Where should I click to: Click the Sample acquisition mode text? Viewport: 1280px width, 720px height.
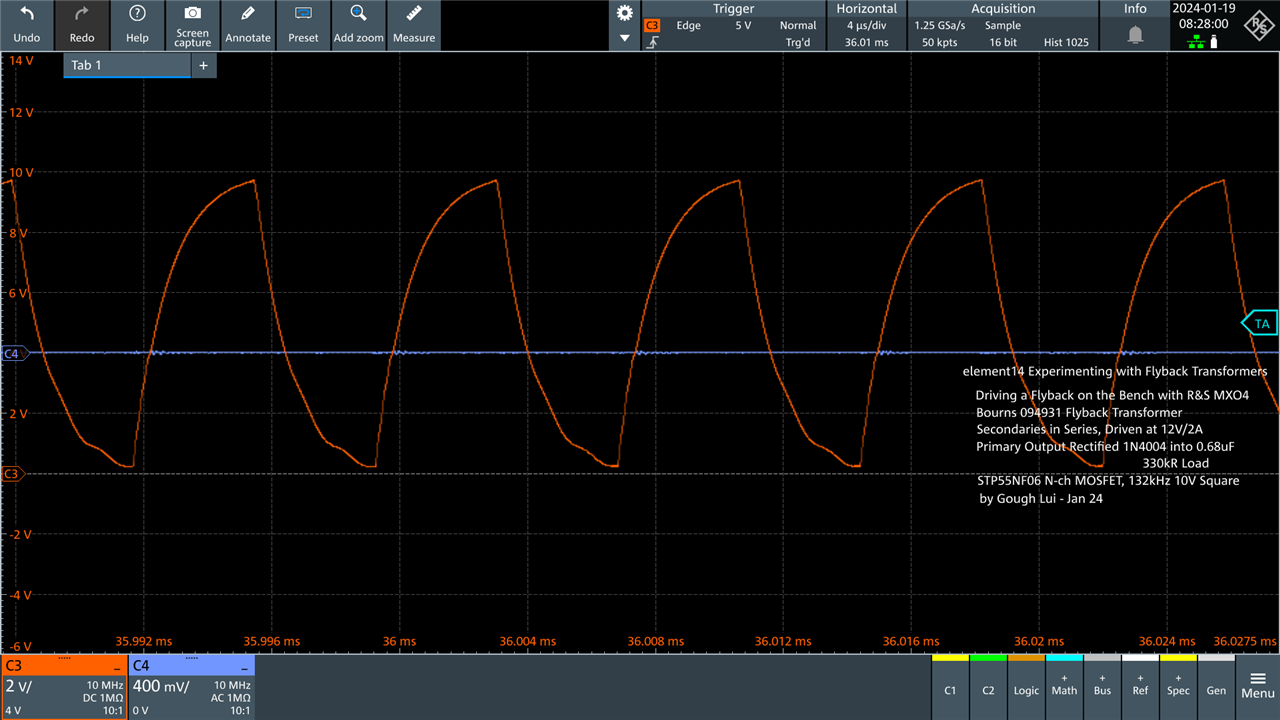1003,26
